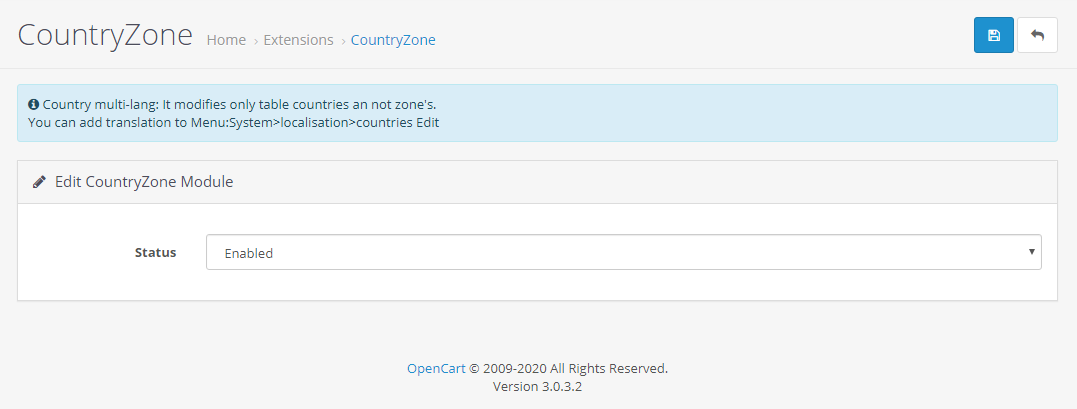1077x409 pixels.
Task: Visit the OpenCart footer link
Action: tap(436, 368)
